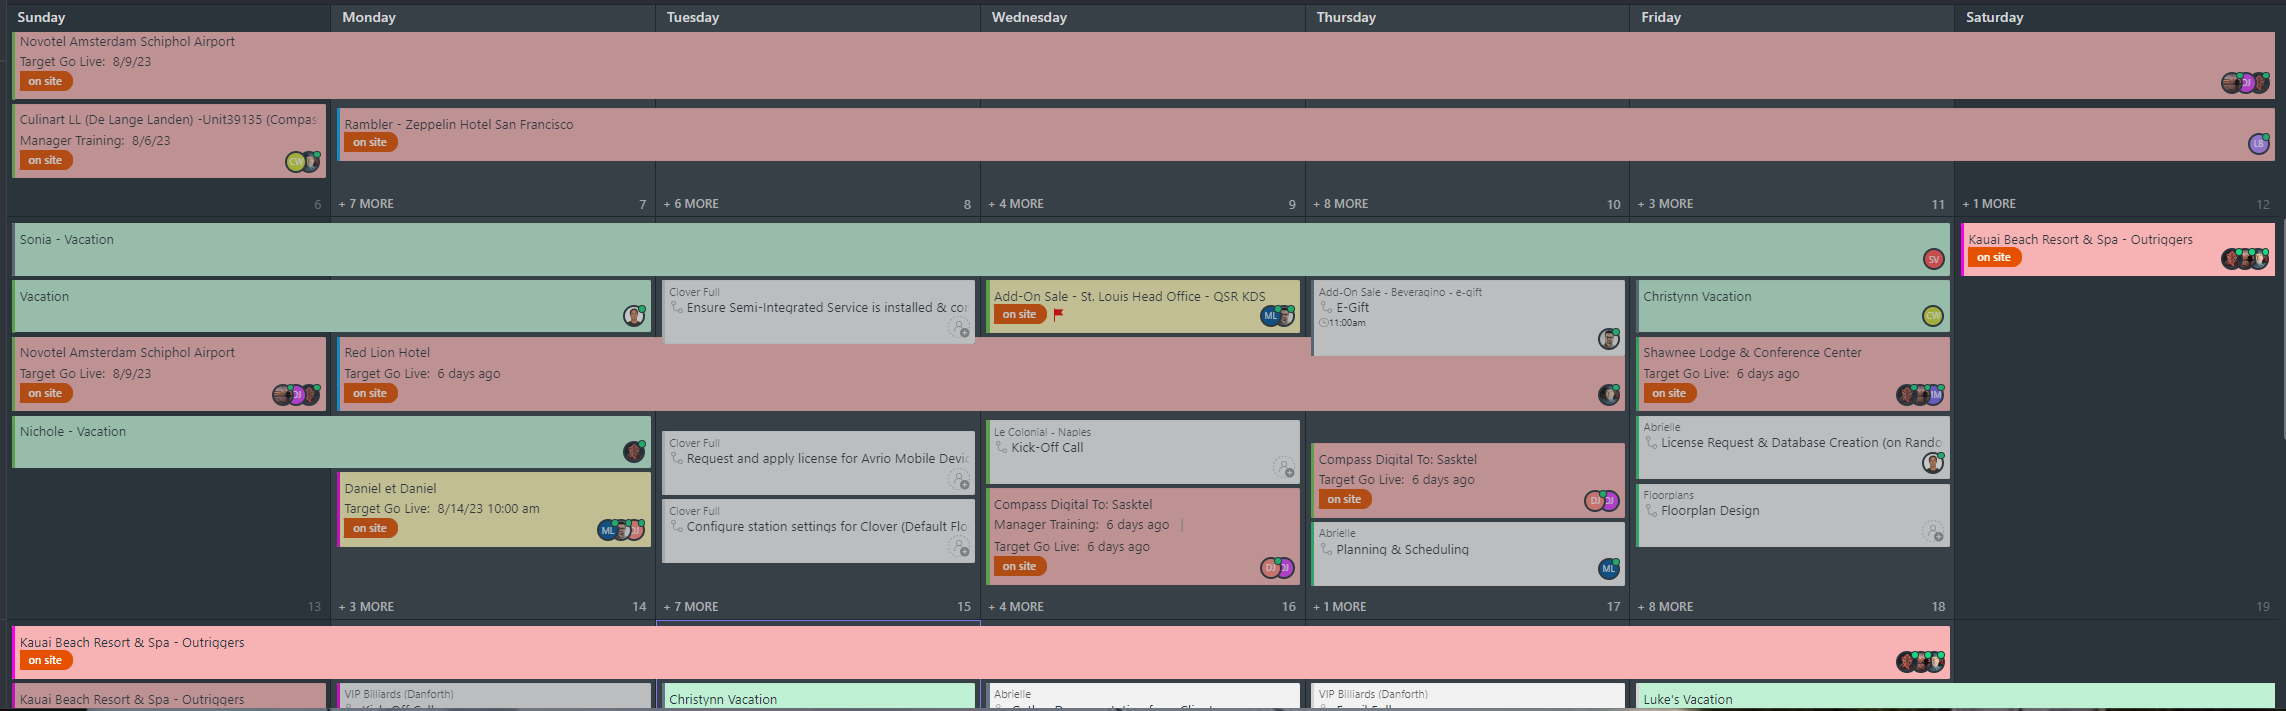Click the on site badge on Daniel et Daniel
Screen dimensions: 2286x711
(x=370, y=528)
